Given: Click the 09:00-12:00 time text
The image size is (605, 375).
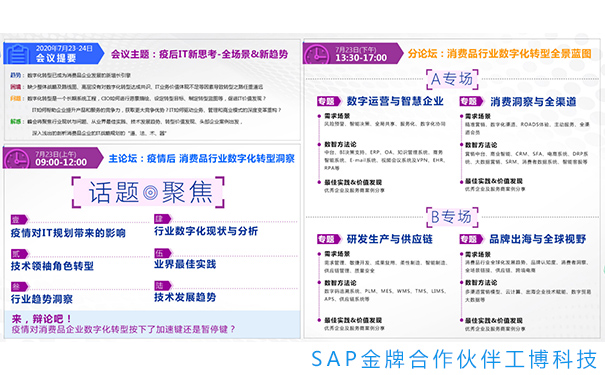Looking at the screenshot, I should tap(61, 162).
